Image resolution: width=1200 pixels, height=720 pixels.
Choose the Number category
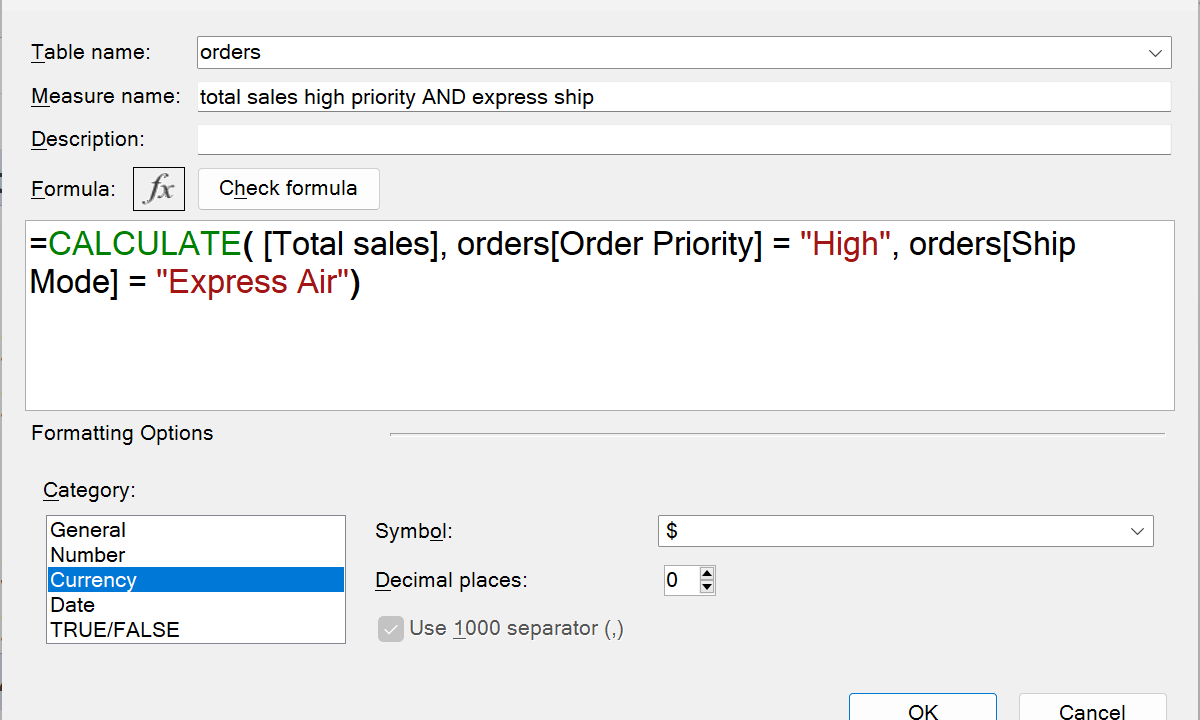point(88,555)
